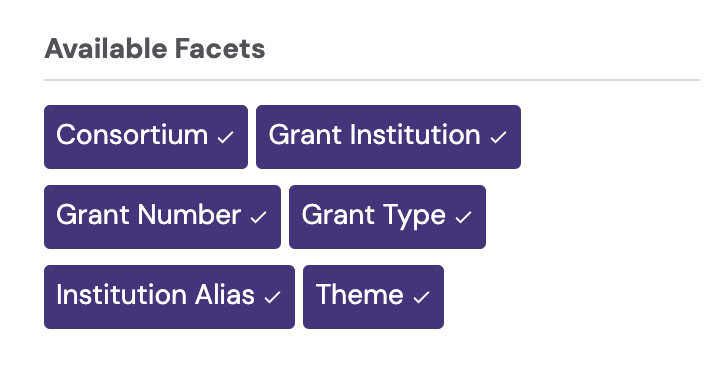Image resolution: width=722 pixels, height=366 pixels.
Task: Click the 'Available Facets' heading
Action: coord(155,48)
